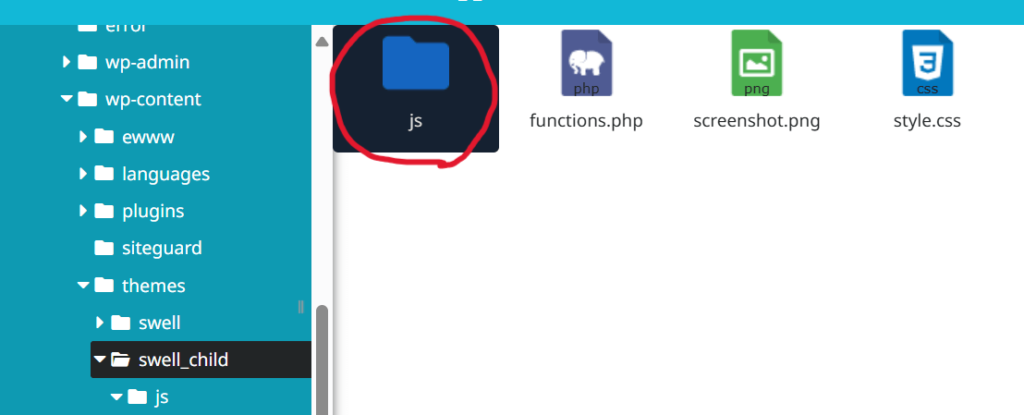The height and width of the screenshot is (415, 1024).
Task: Click the wp-admin folder icon
Action: pos(87,62)
